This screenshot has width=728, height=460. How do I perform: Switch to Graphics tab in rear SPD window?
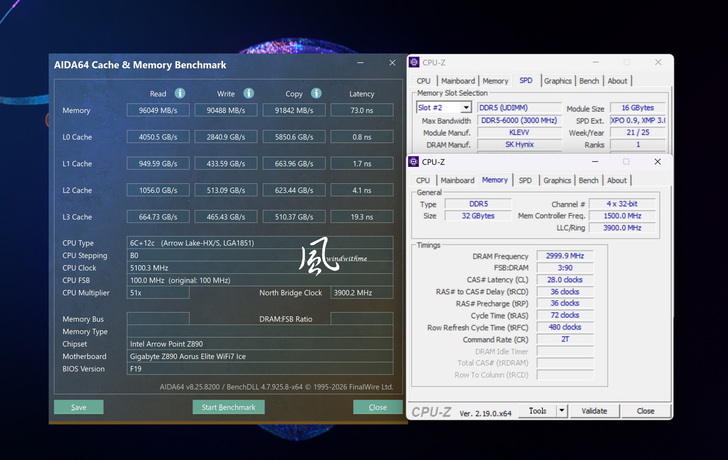pos(557,81)
